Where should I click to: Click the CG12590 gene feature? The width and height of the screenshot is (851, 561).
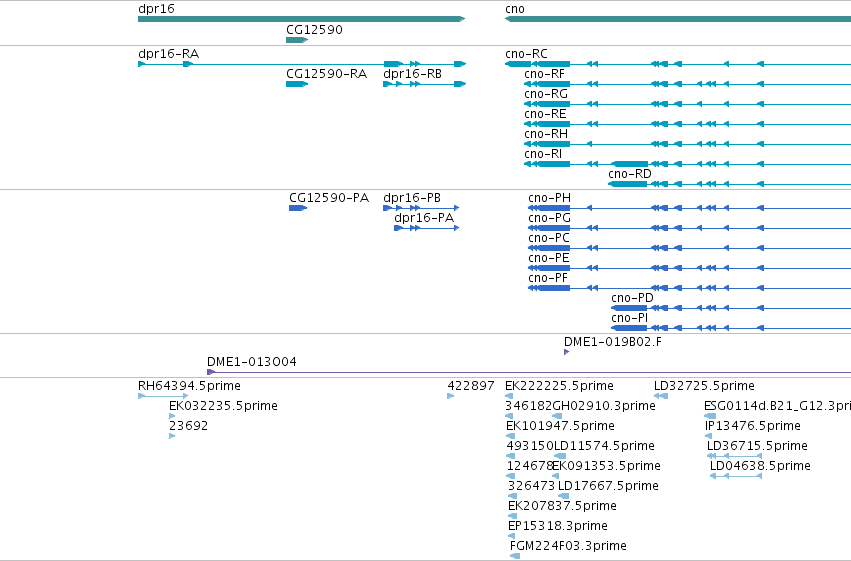pyautogui.click(x=297, y=40)
